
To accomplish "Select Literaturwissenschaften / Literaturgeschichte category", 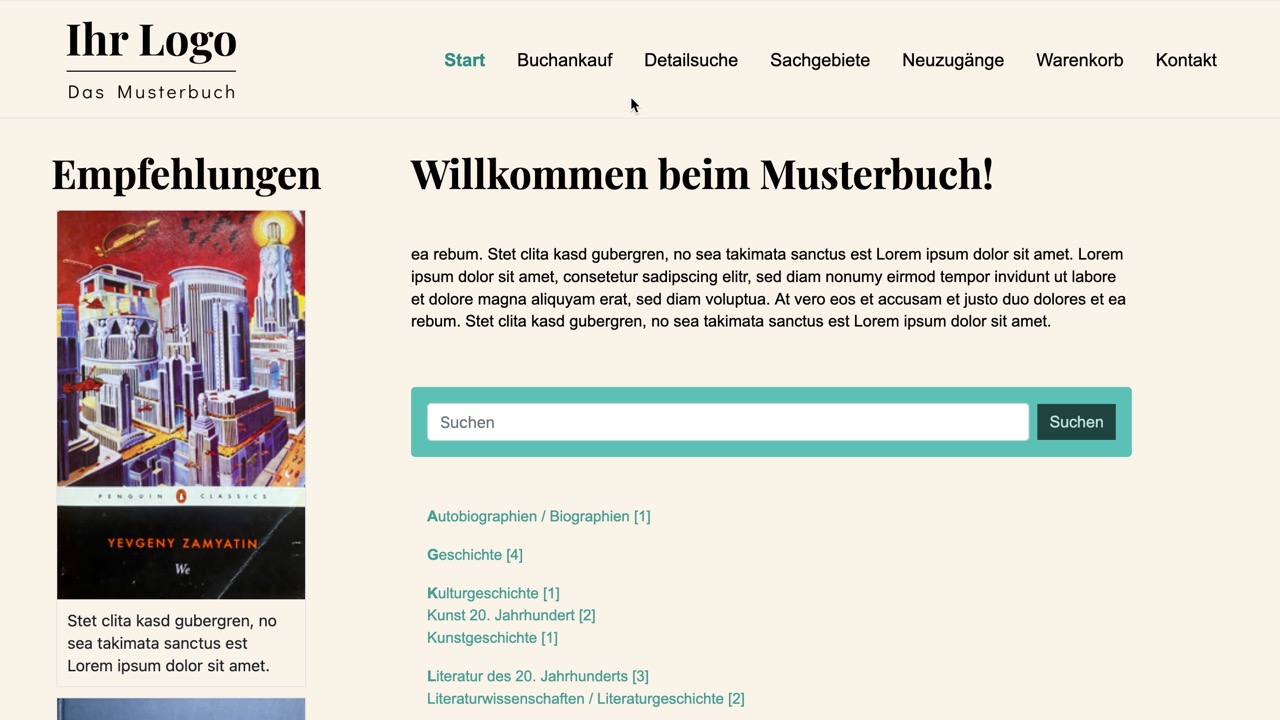I will tap(585, 699).
